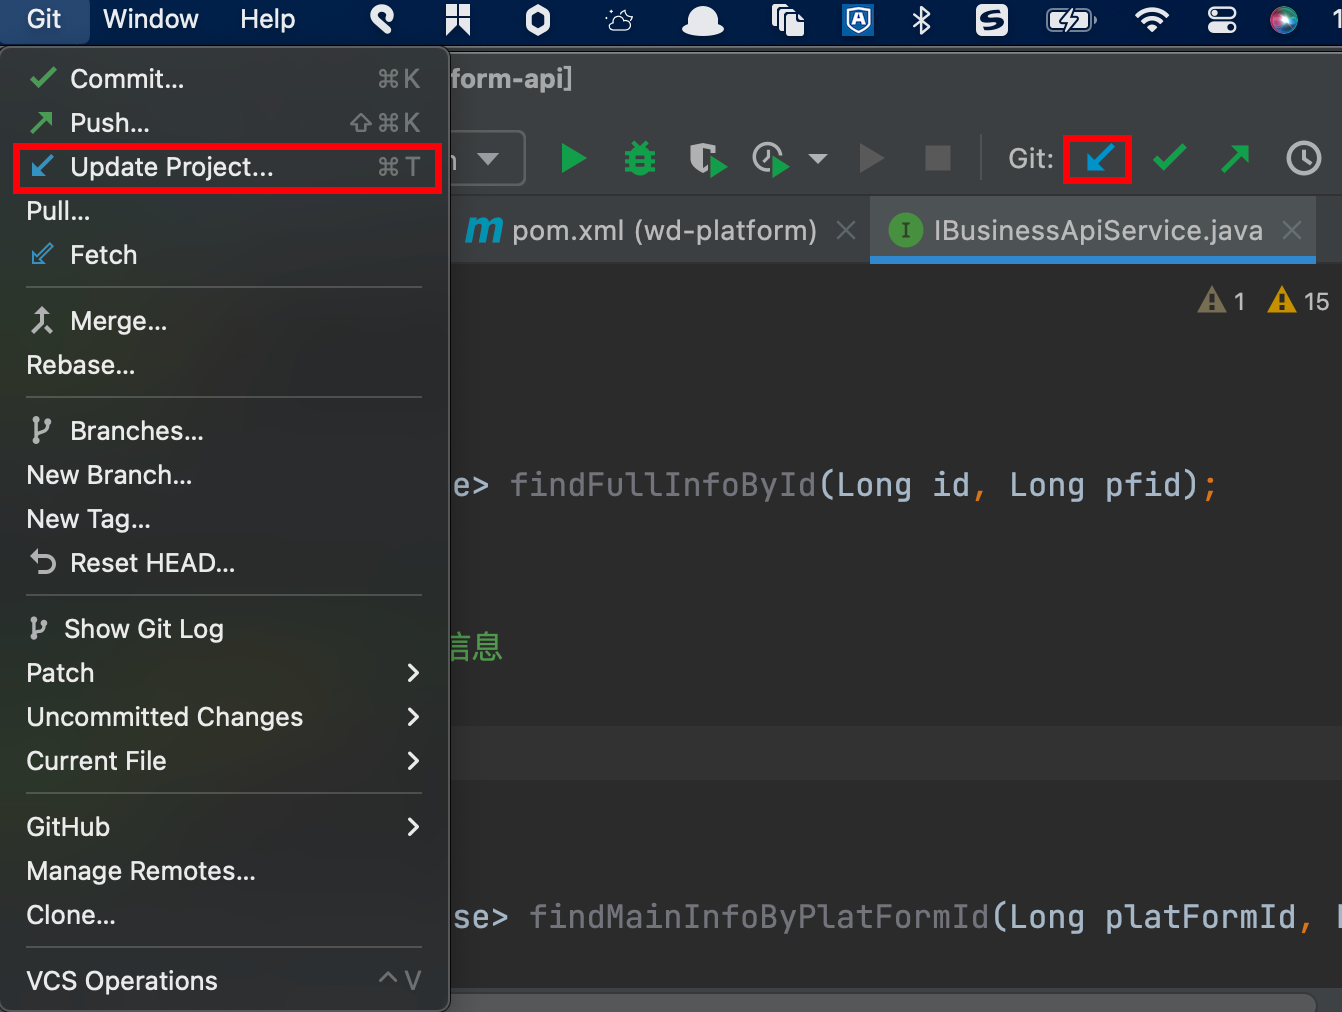Click the Wi-Fi menu bar icon
The width and height of the screenshot is (1342, 1012).
(x=1152, y=20)
